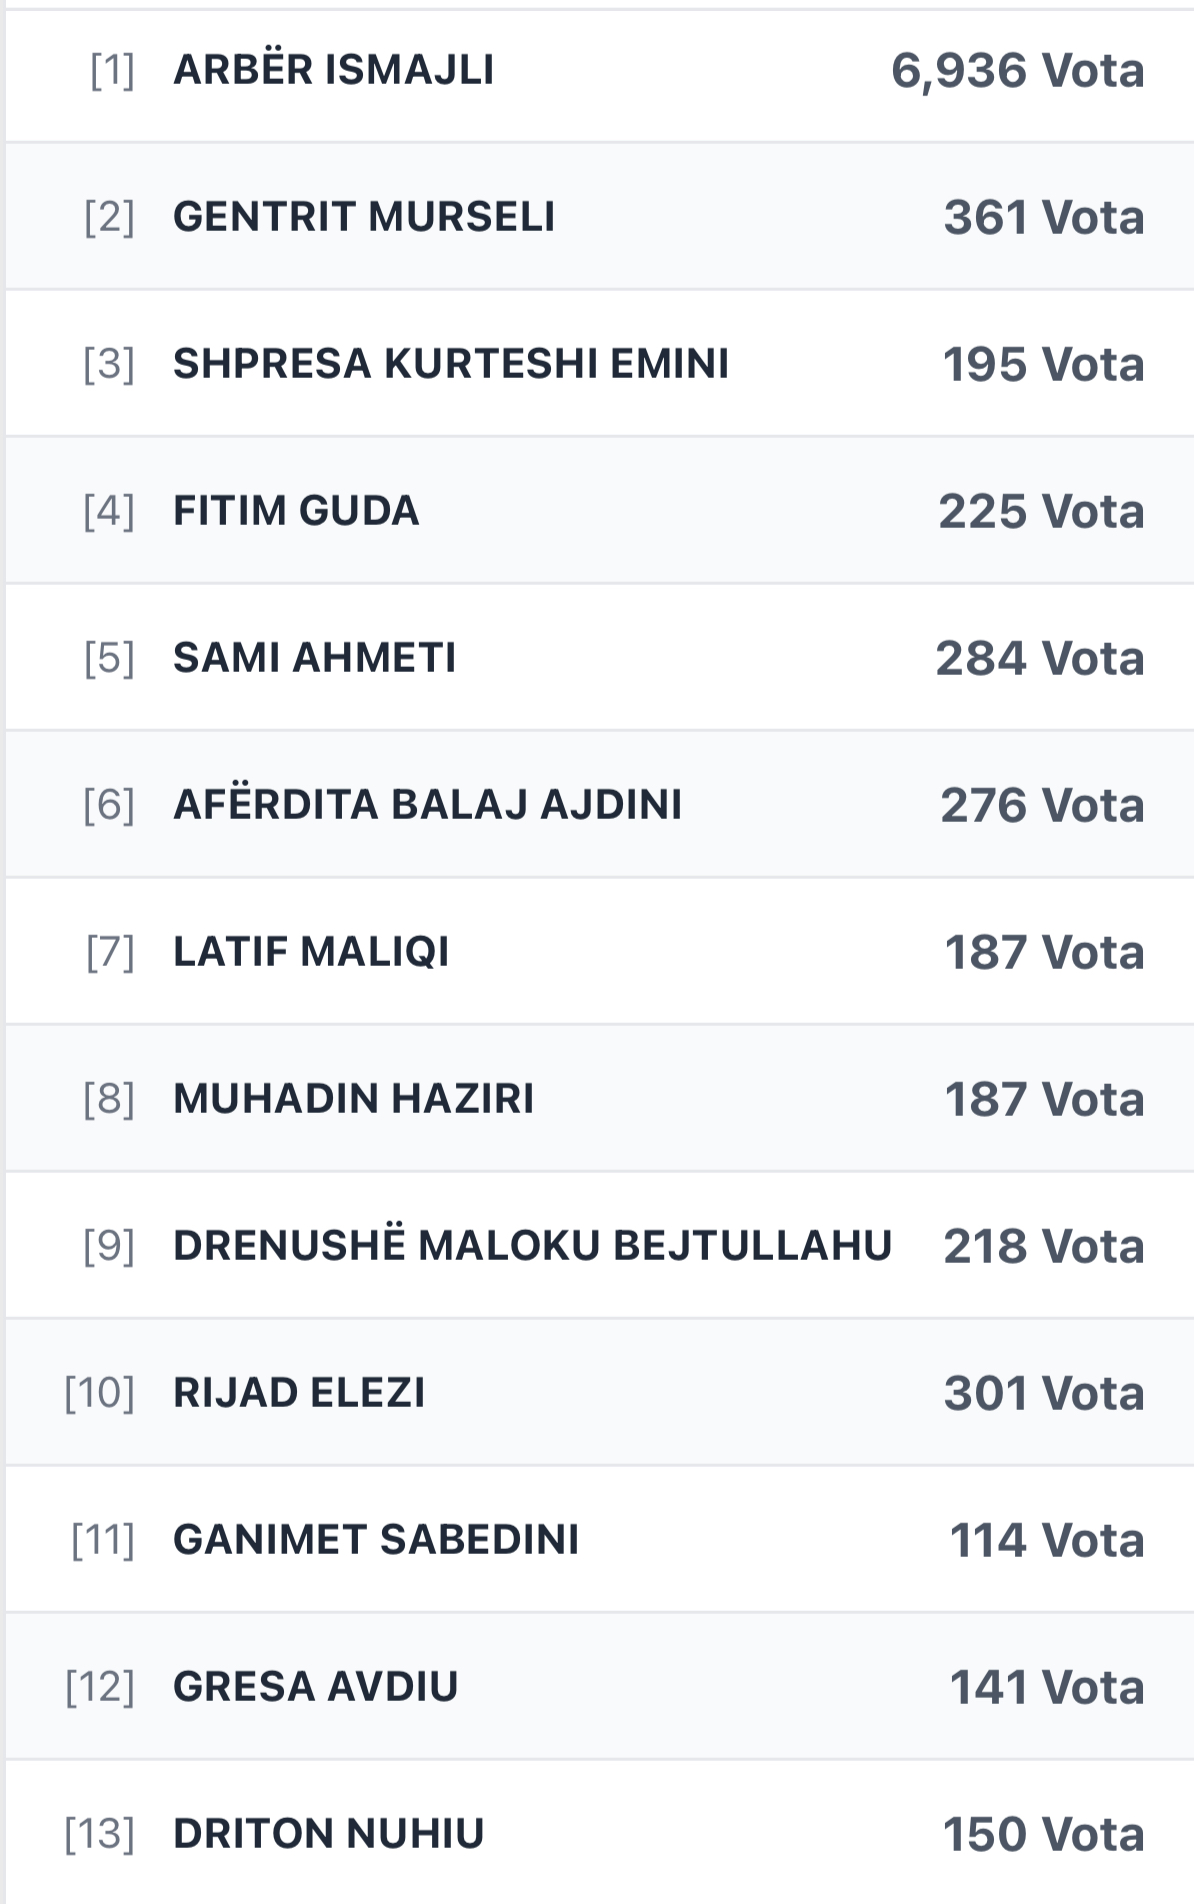Image resolution: width=1194 pixels, height=1904 pixels.
Task: Click list number [9]
Action: [x=109, y=1246]
